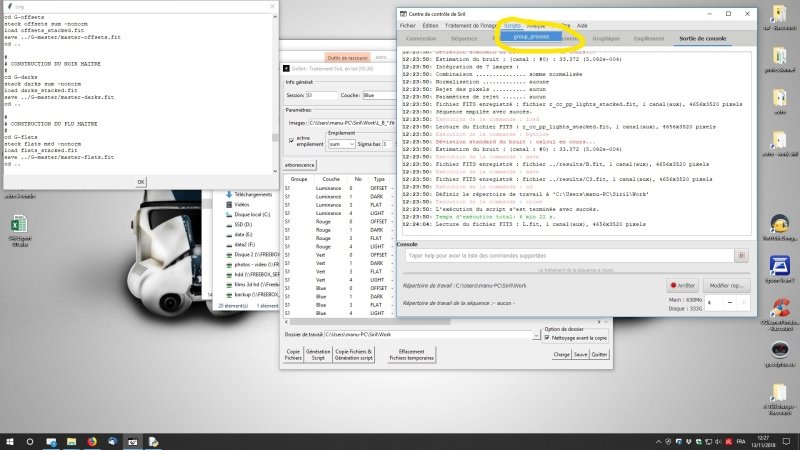Viewport: 800px width, 450px height.
Task: Show hidden system tray icons
Action: pos(658,442)
